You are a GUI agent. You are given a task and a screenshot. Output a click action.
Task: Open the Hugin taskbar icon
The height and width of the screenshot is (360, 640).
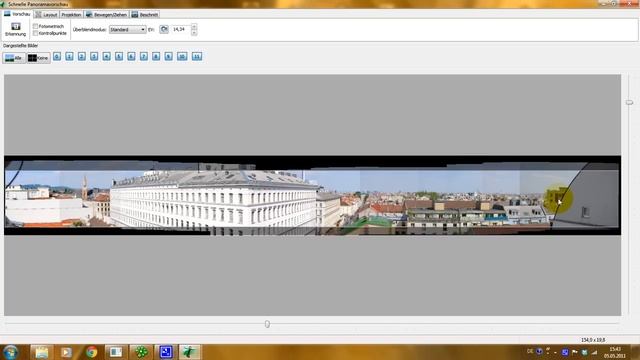pyautogui.click(x=190, y=352)
